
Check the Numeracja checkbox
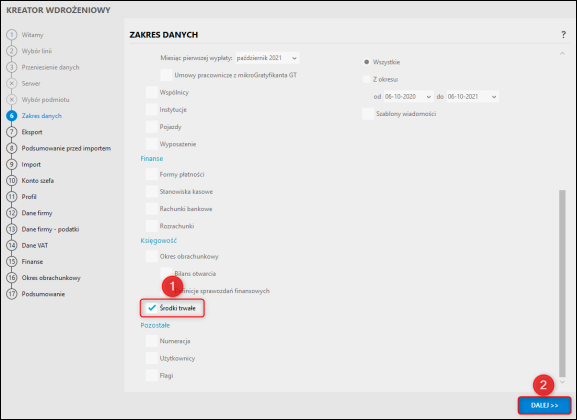tap(152, 341)
